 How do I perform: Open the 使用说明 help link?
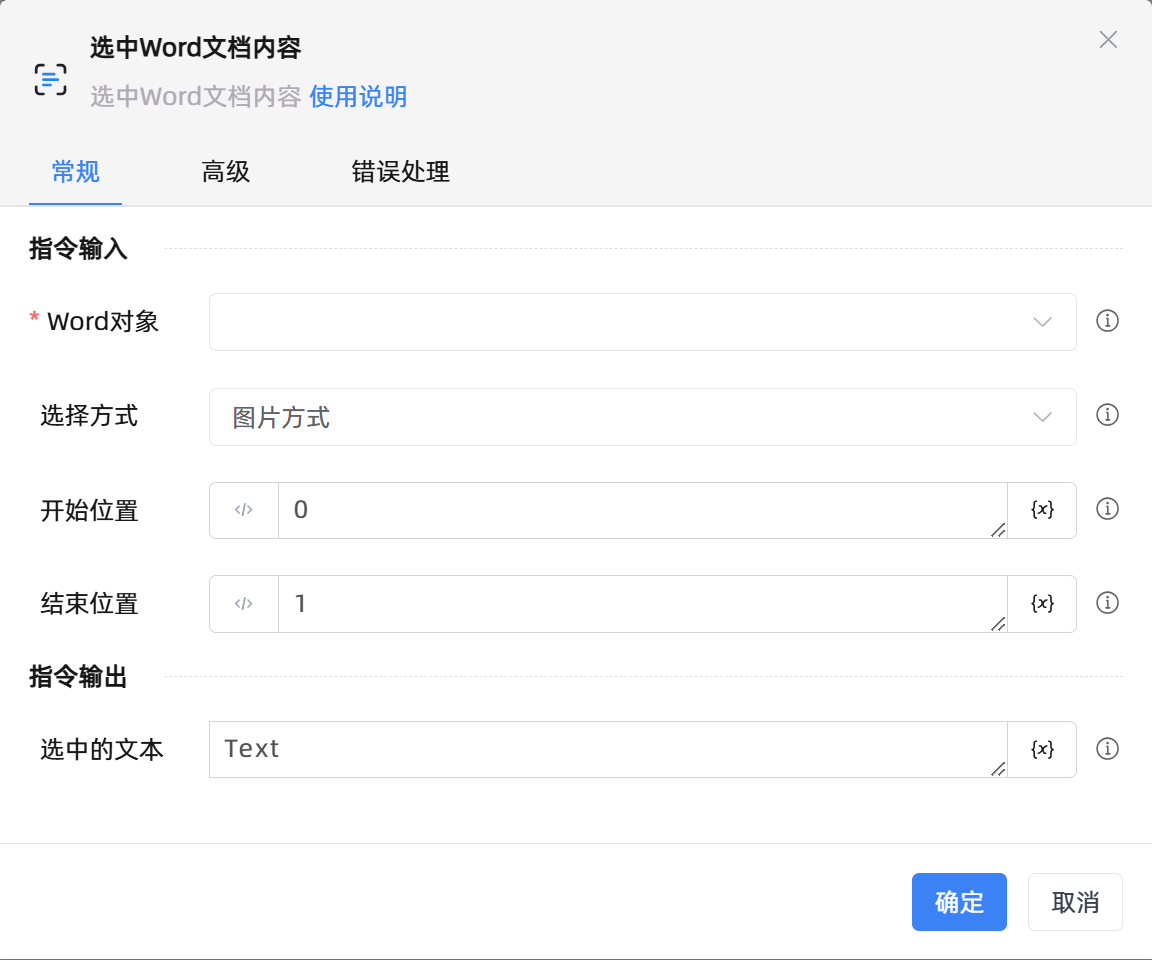(358, 96)
